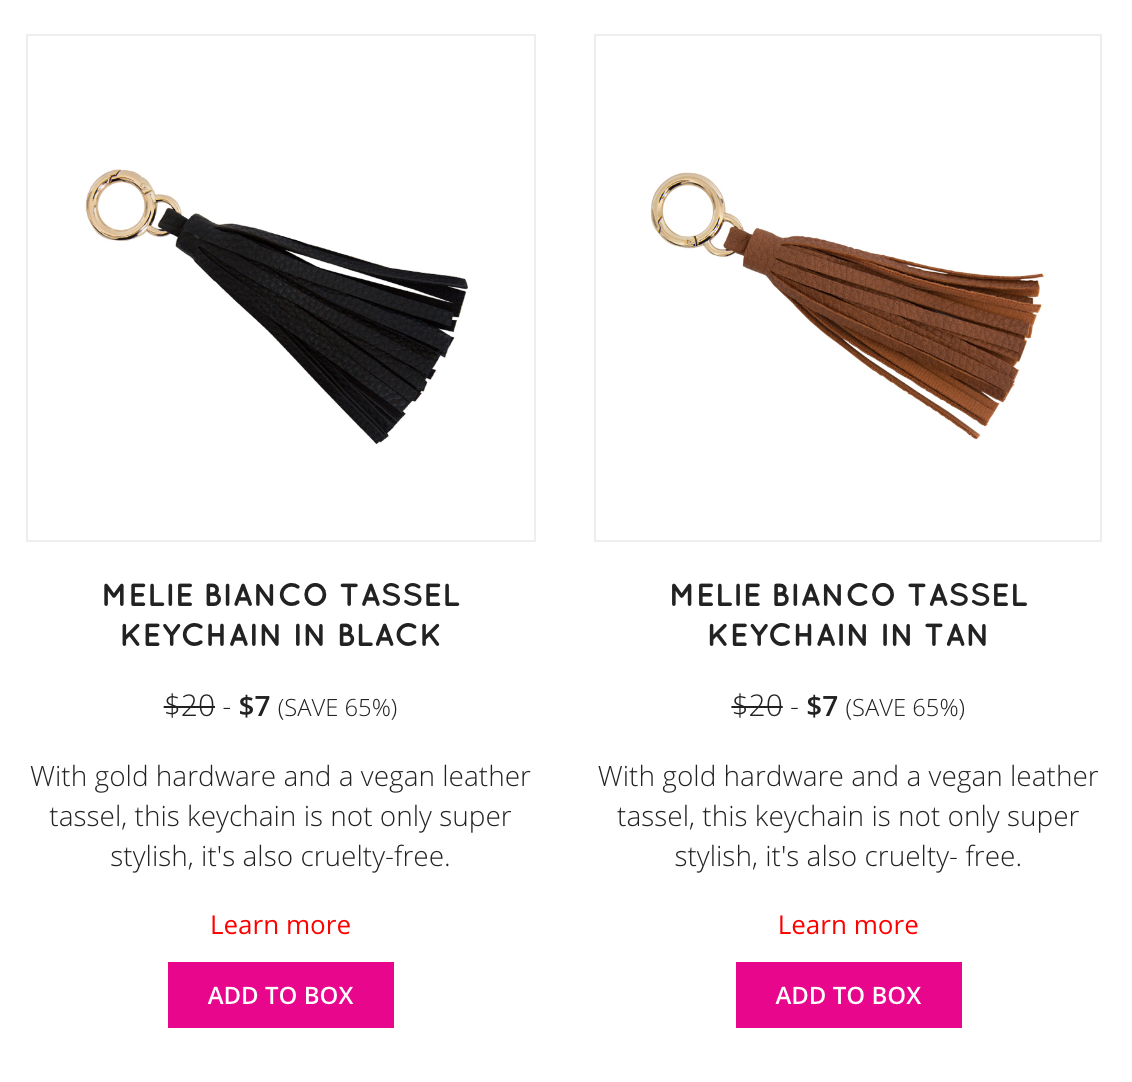Image resolution: width=1132 pixels, height=1082 pixels.
Task: Click the tan keychain description text
Action: [848, 816]
